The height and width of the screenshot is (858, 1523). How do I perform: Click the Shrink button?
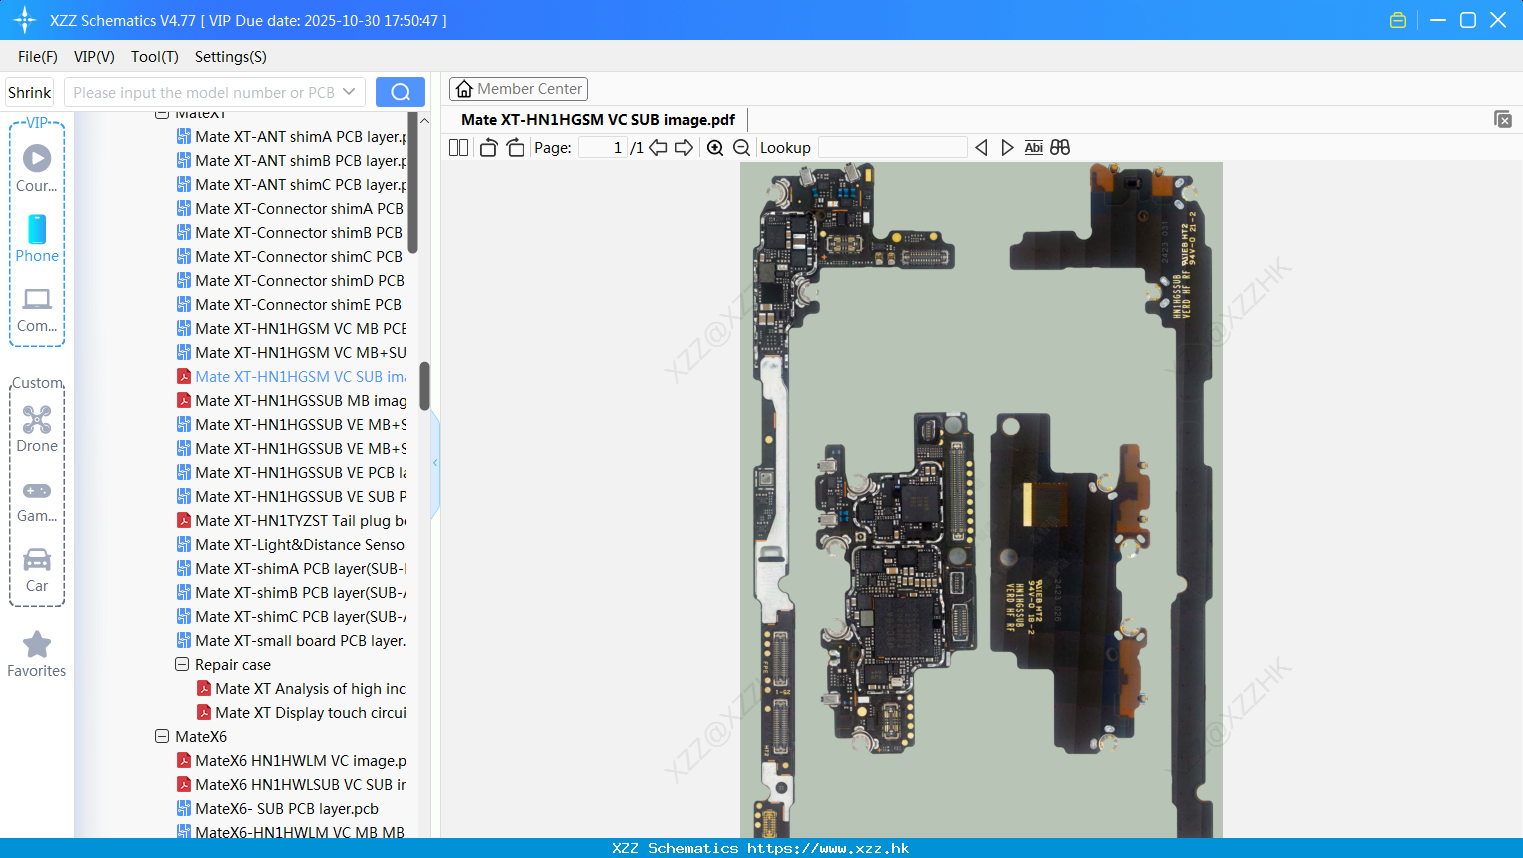click(x=30, y=92)
